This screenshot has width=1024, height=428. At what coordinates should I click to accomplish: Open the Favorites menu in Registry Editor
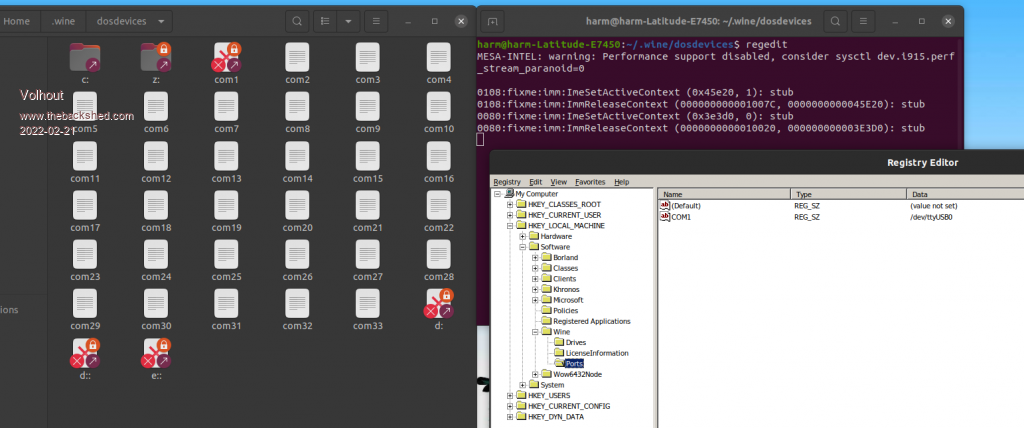click(x=589, y=182)
